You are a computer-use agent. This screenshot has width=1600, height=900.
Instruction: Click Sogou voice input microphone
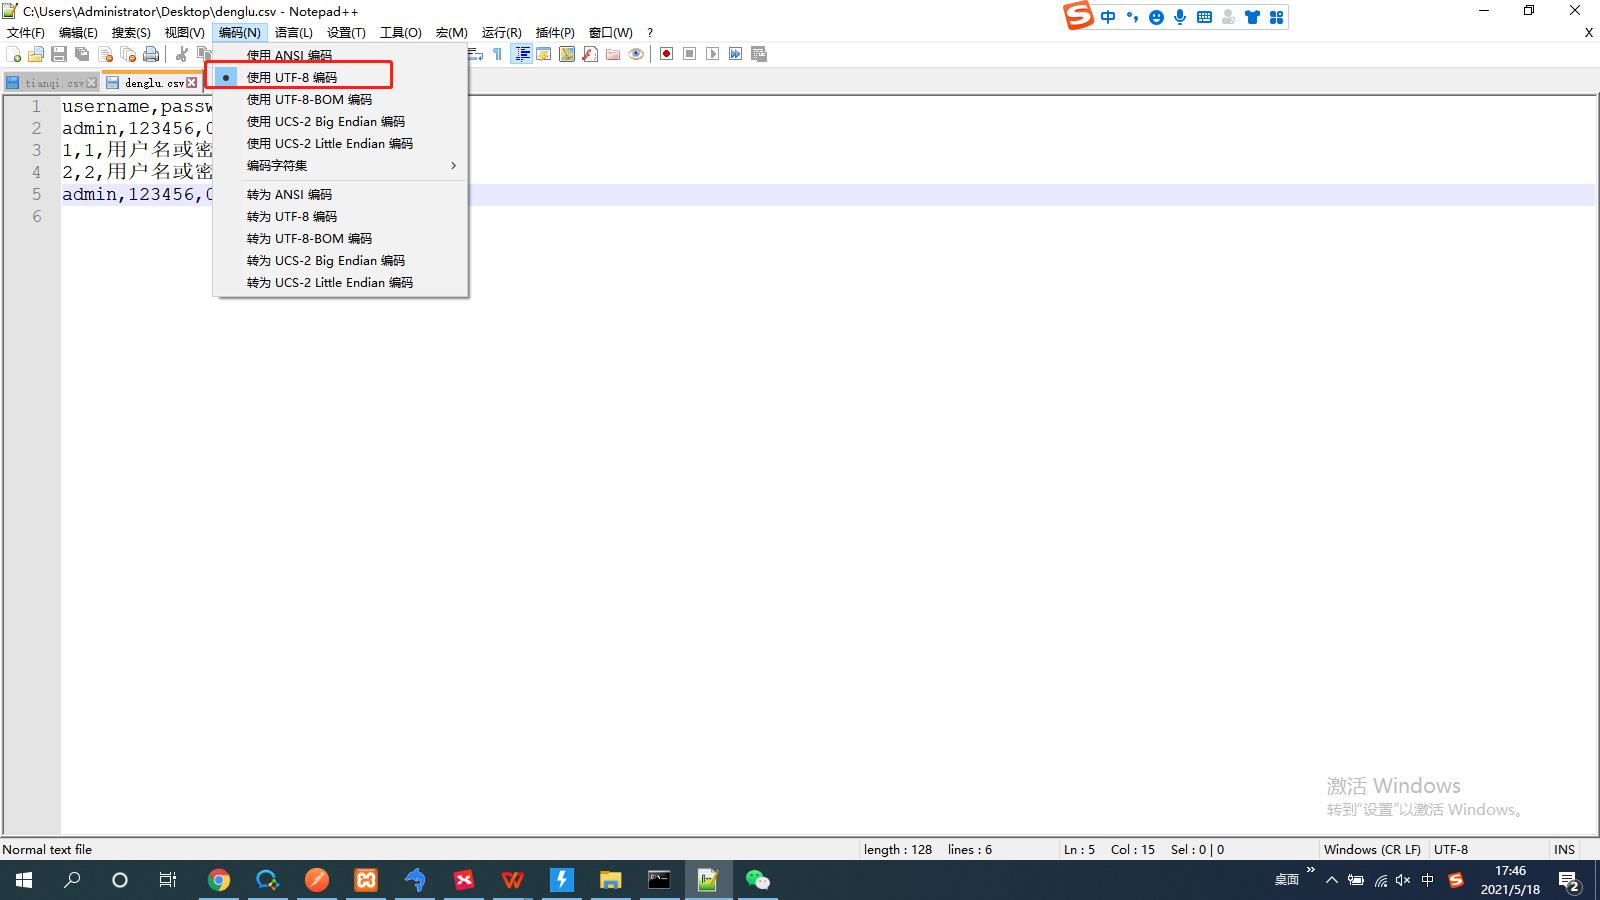(x=1181, y=17)
